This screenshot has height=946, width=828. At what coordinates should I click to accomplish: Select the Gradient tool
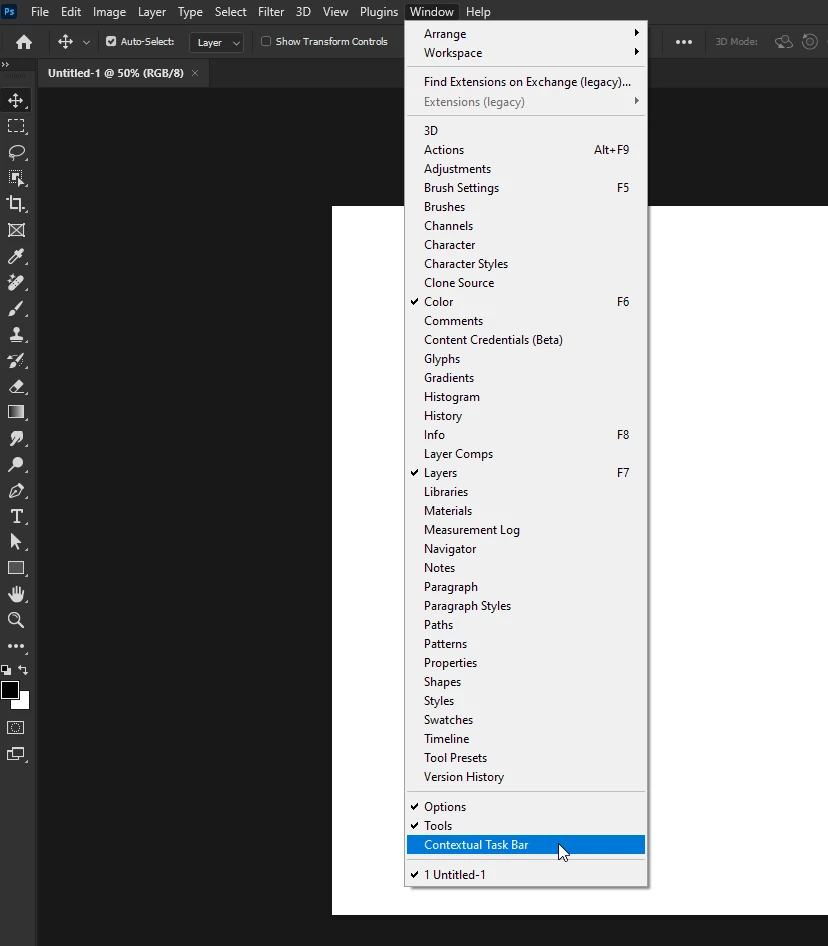pos(16,412)
